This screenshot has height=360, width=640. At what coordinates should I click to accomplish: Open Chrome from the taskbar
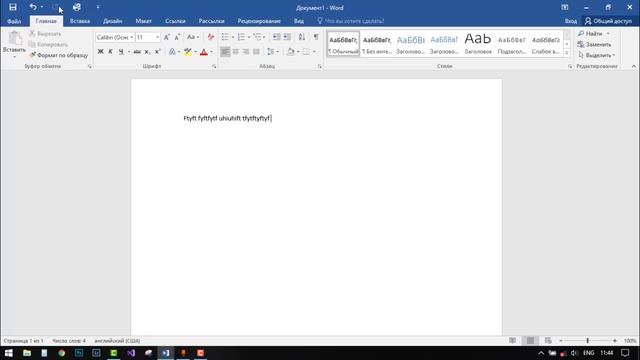tap(62, 353)
